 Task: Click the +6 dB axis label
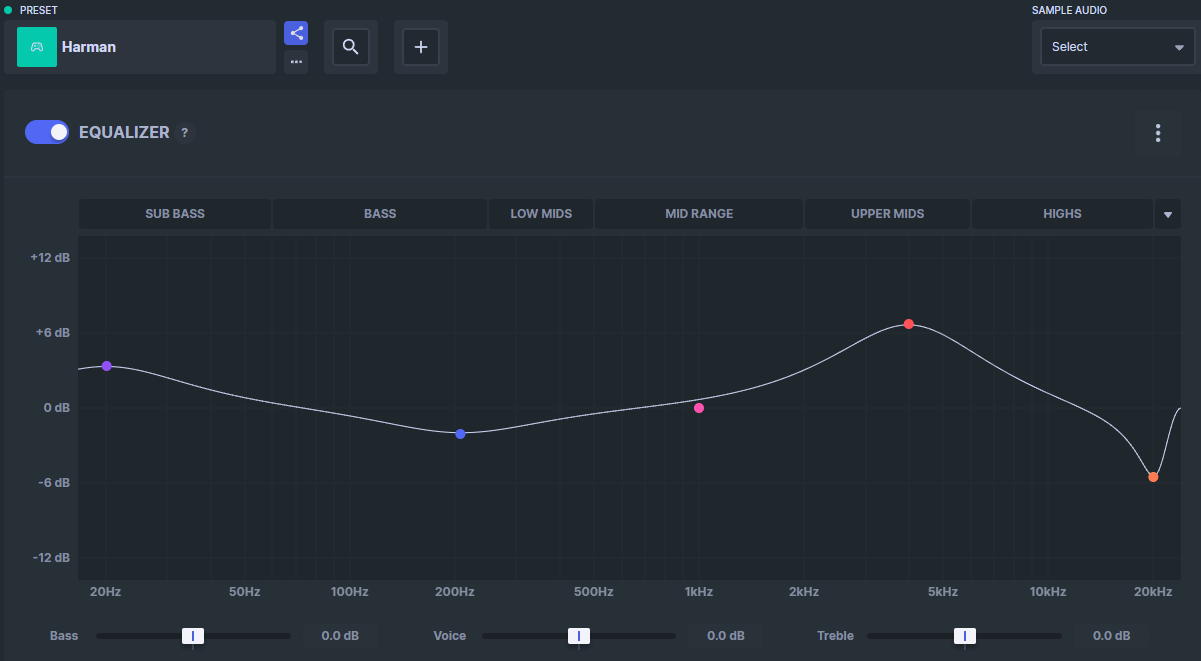pos(52,332)
